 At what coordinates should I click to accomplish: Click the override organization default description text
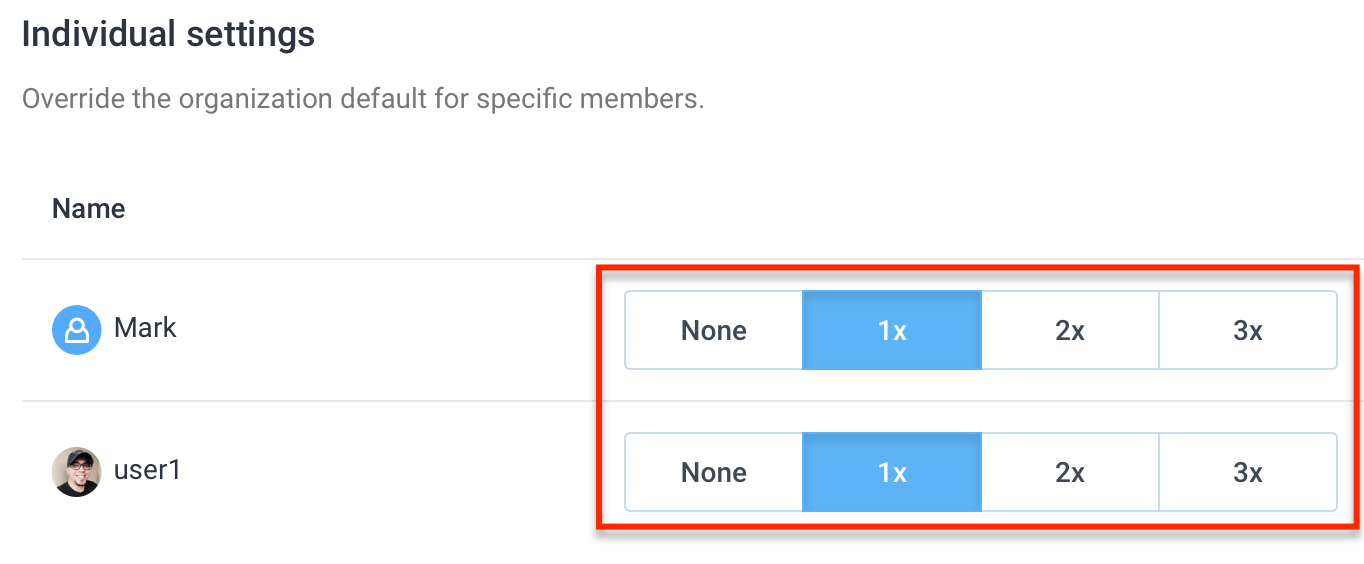tap(363, 100)
